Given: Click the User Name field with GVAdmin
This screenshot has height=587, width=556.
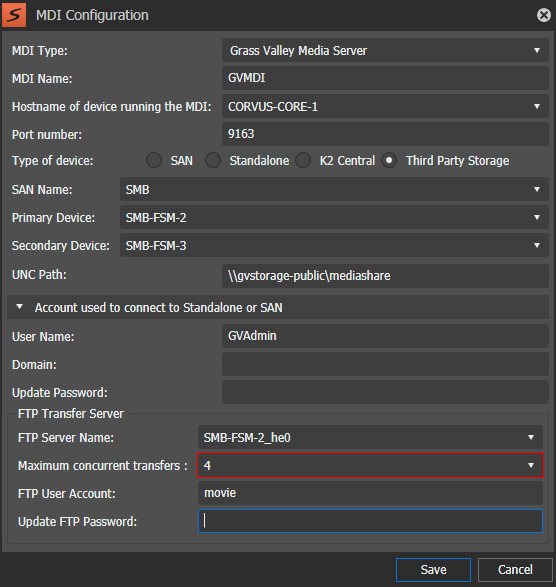Looking at the screenshot, I should [385, 336].
